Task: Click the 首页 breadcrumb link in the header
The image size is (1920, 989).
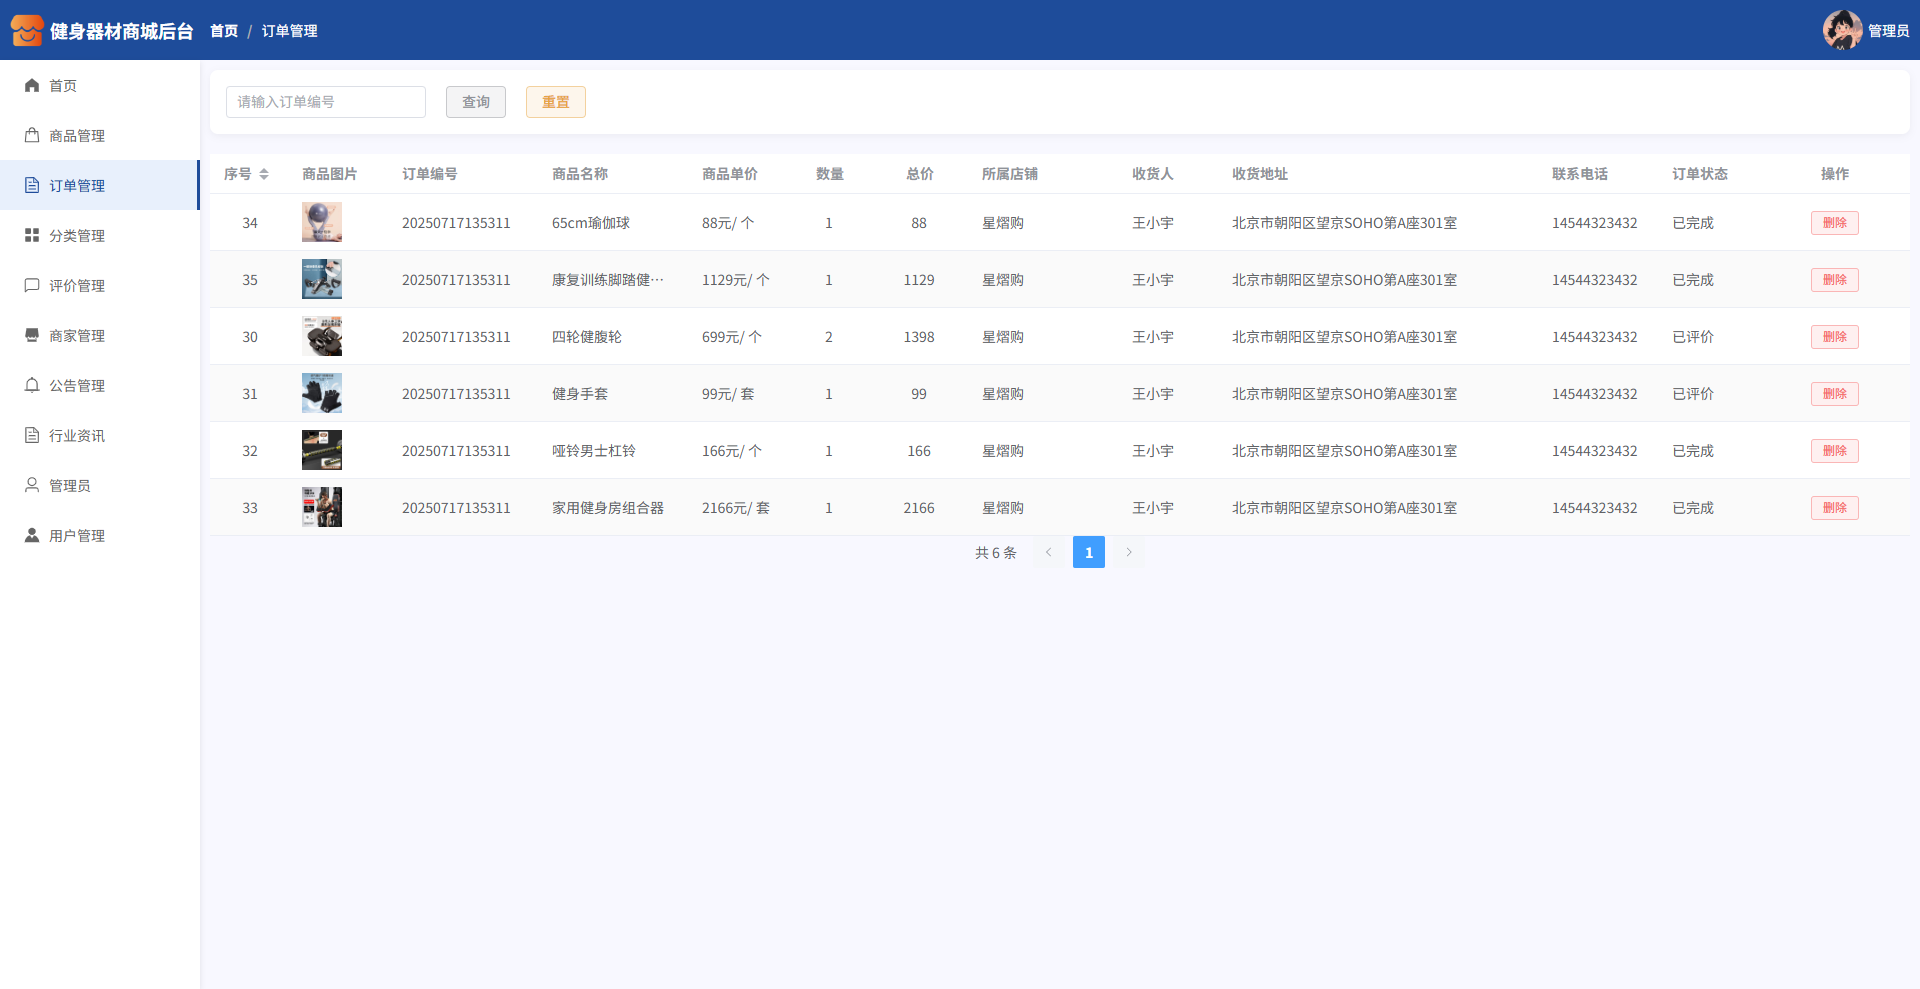Action: tap(224, 31)
